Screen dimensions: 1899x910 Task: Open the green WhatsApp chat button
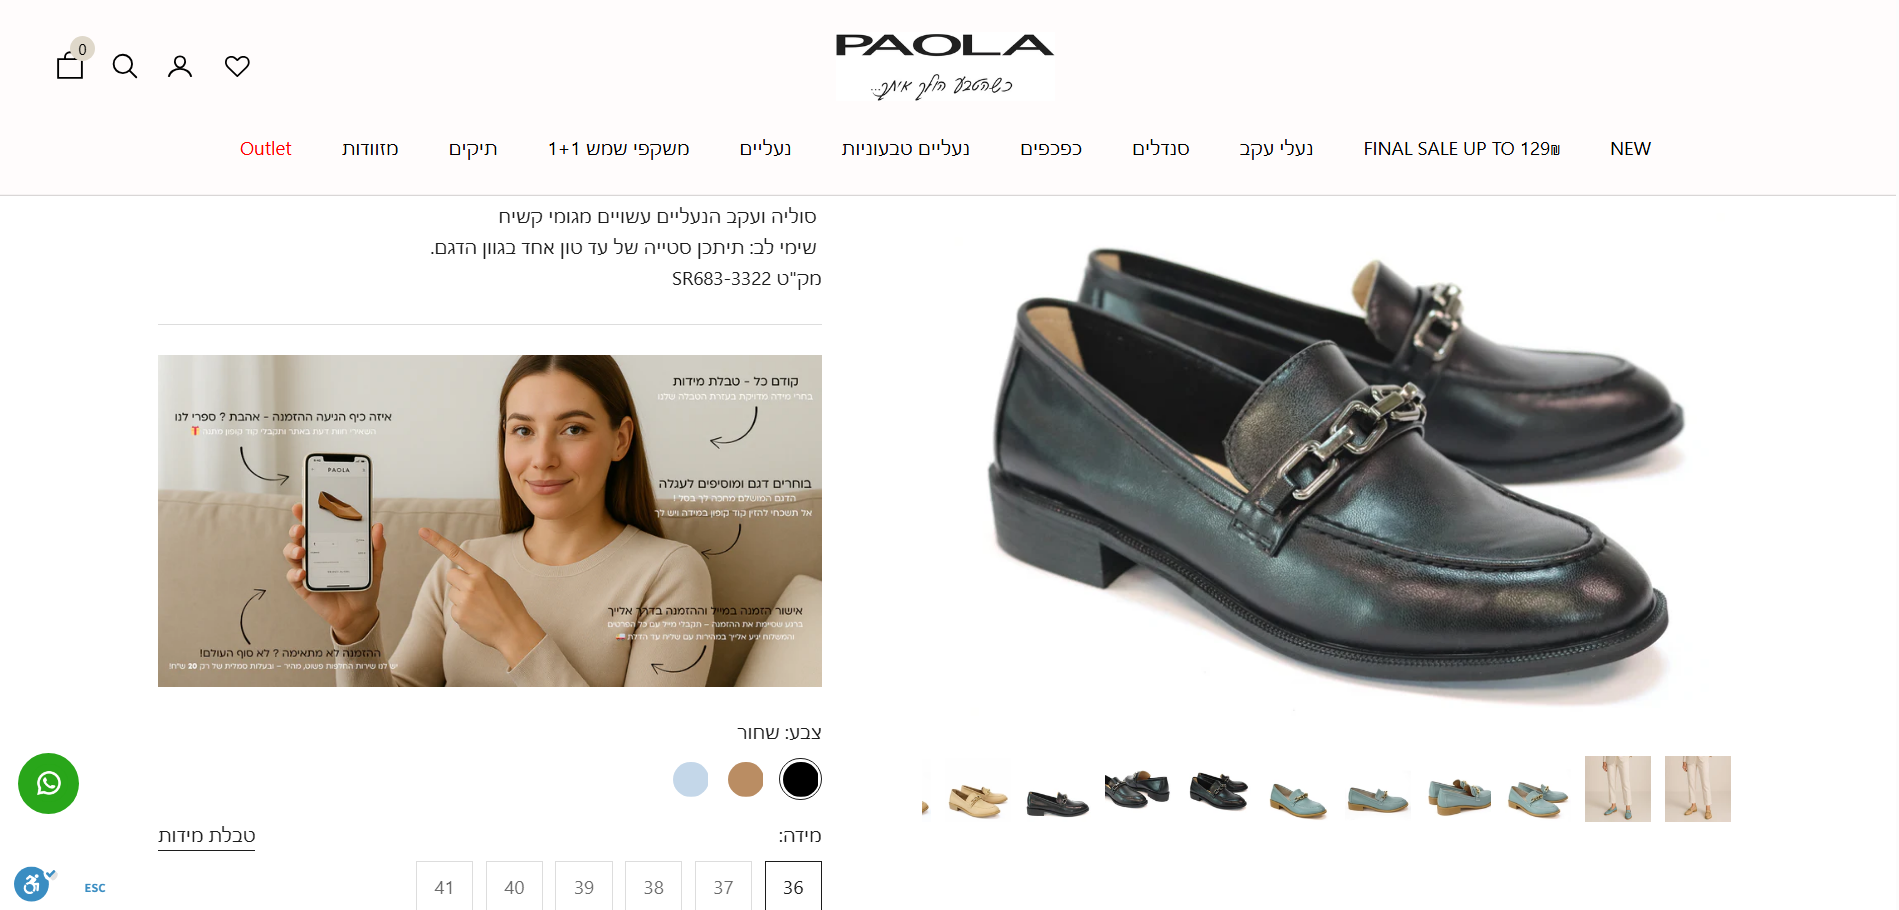48,783
